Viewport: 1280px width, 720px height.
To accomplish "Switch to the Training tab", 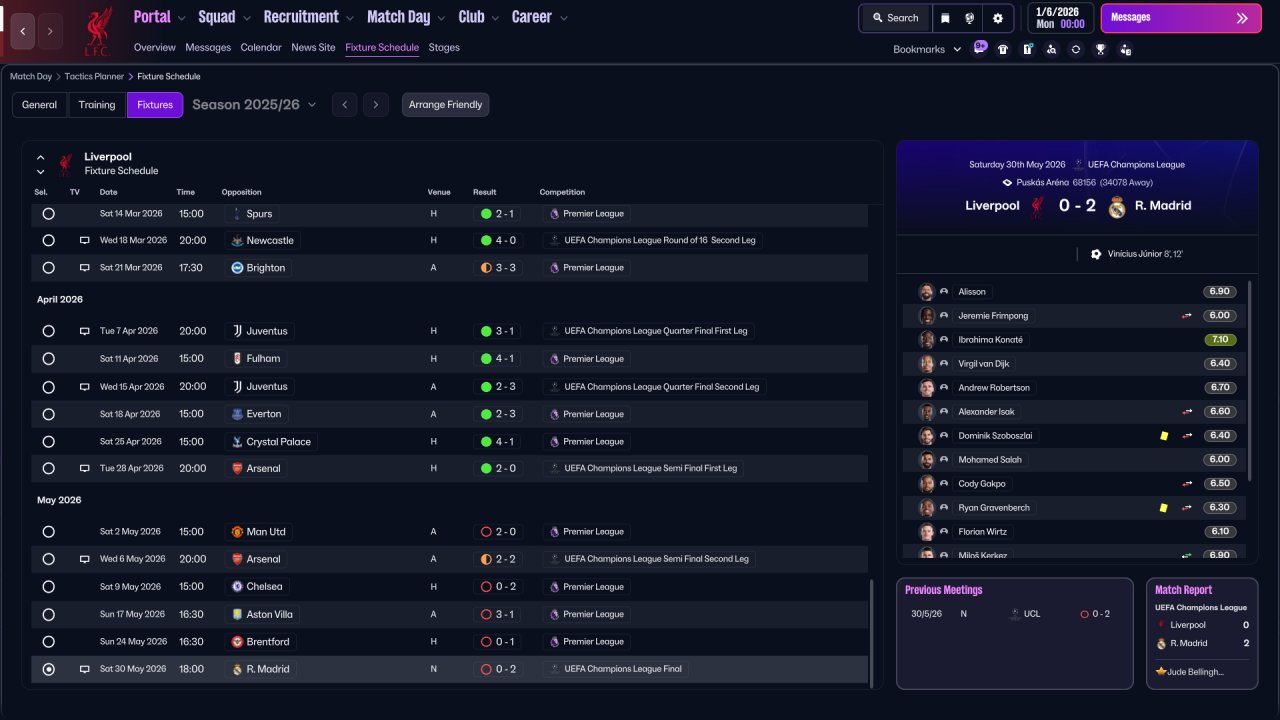I will point(97,105).
